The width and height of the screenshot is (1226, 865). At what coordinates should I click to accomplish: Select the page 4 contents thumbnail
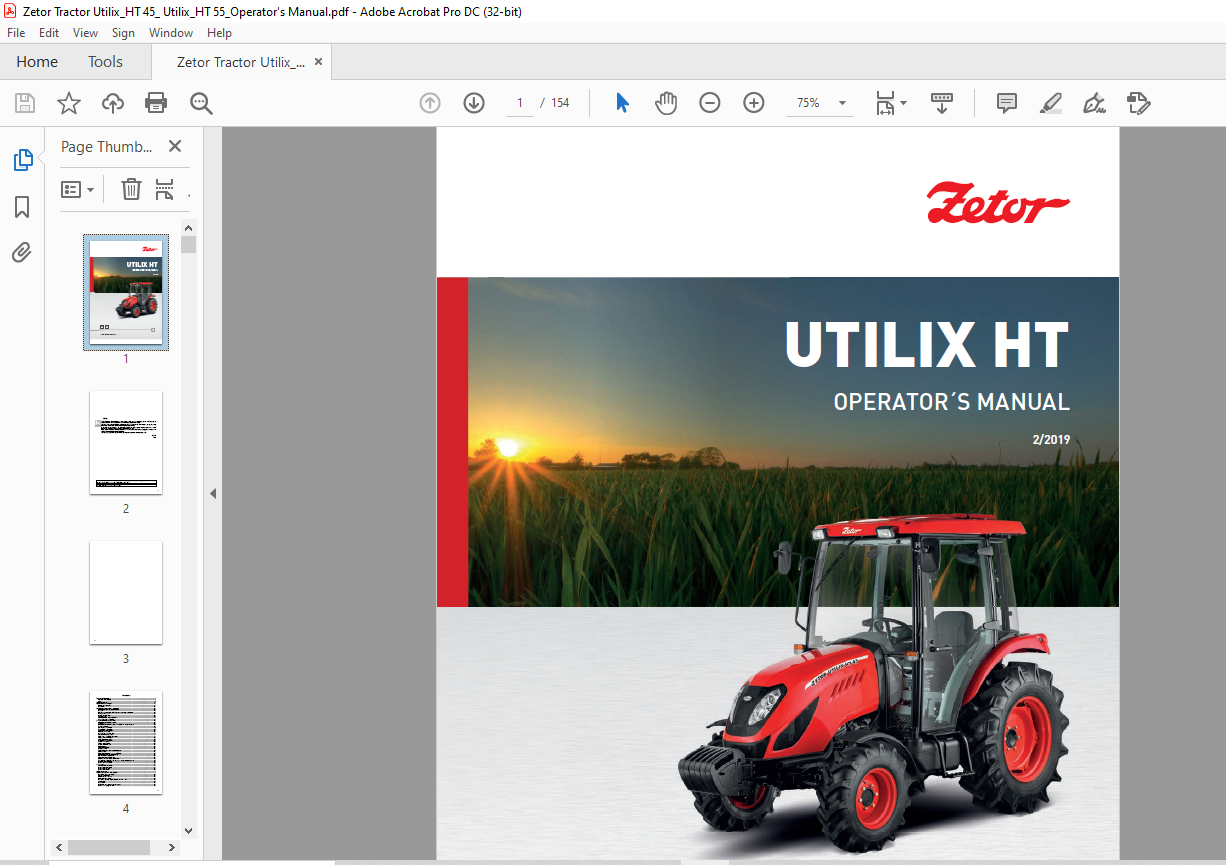[126, 742]
